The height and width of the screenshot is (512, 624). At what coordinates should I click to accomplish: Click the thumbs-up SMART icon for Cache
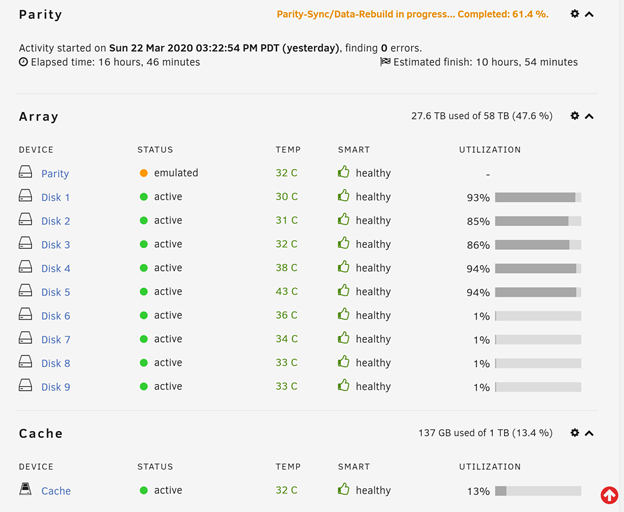click(343, 489)
